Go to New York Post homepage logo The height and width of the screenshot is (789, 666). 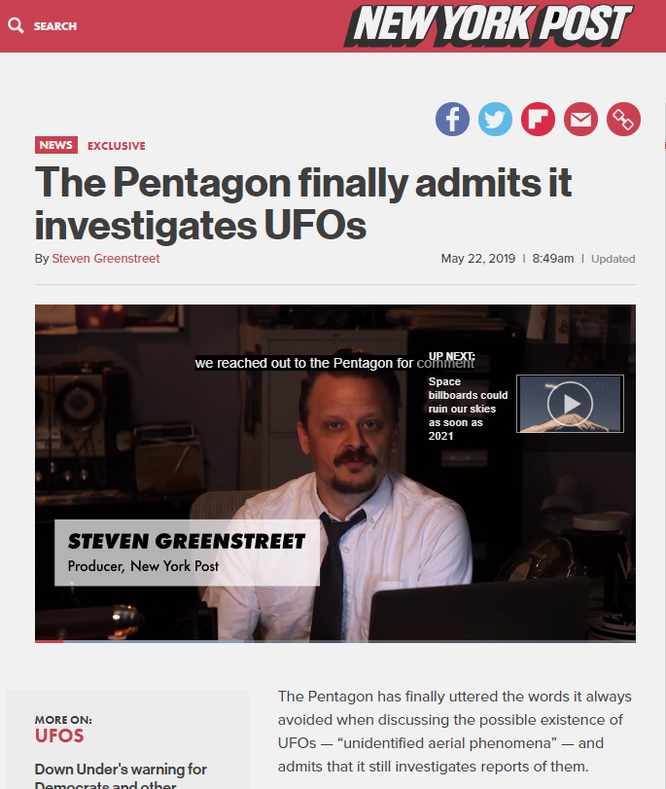[x=487, y=26]
